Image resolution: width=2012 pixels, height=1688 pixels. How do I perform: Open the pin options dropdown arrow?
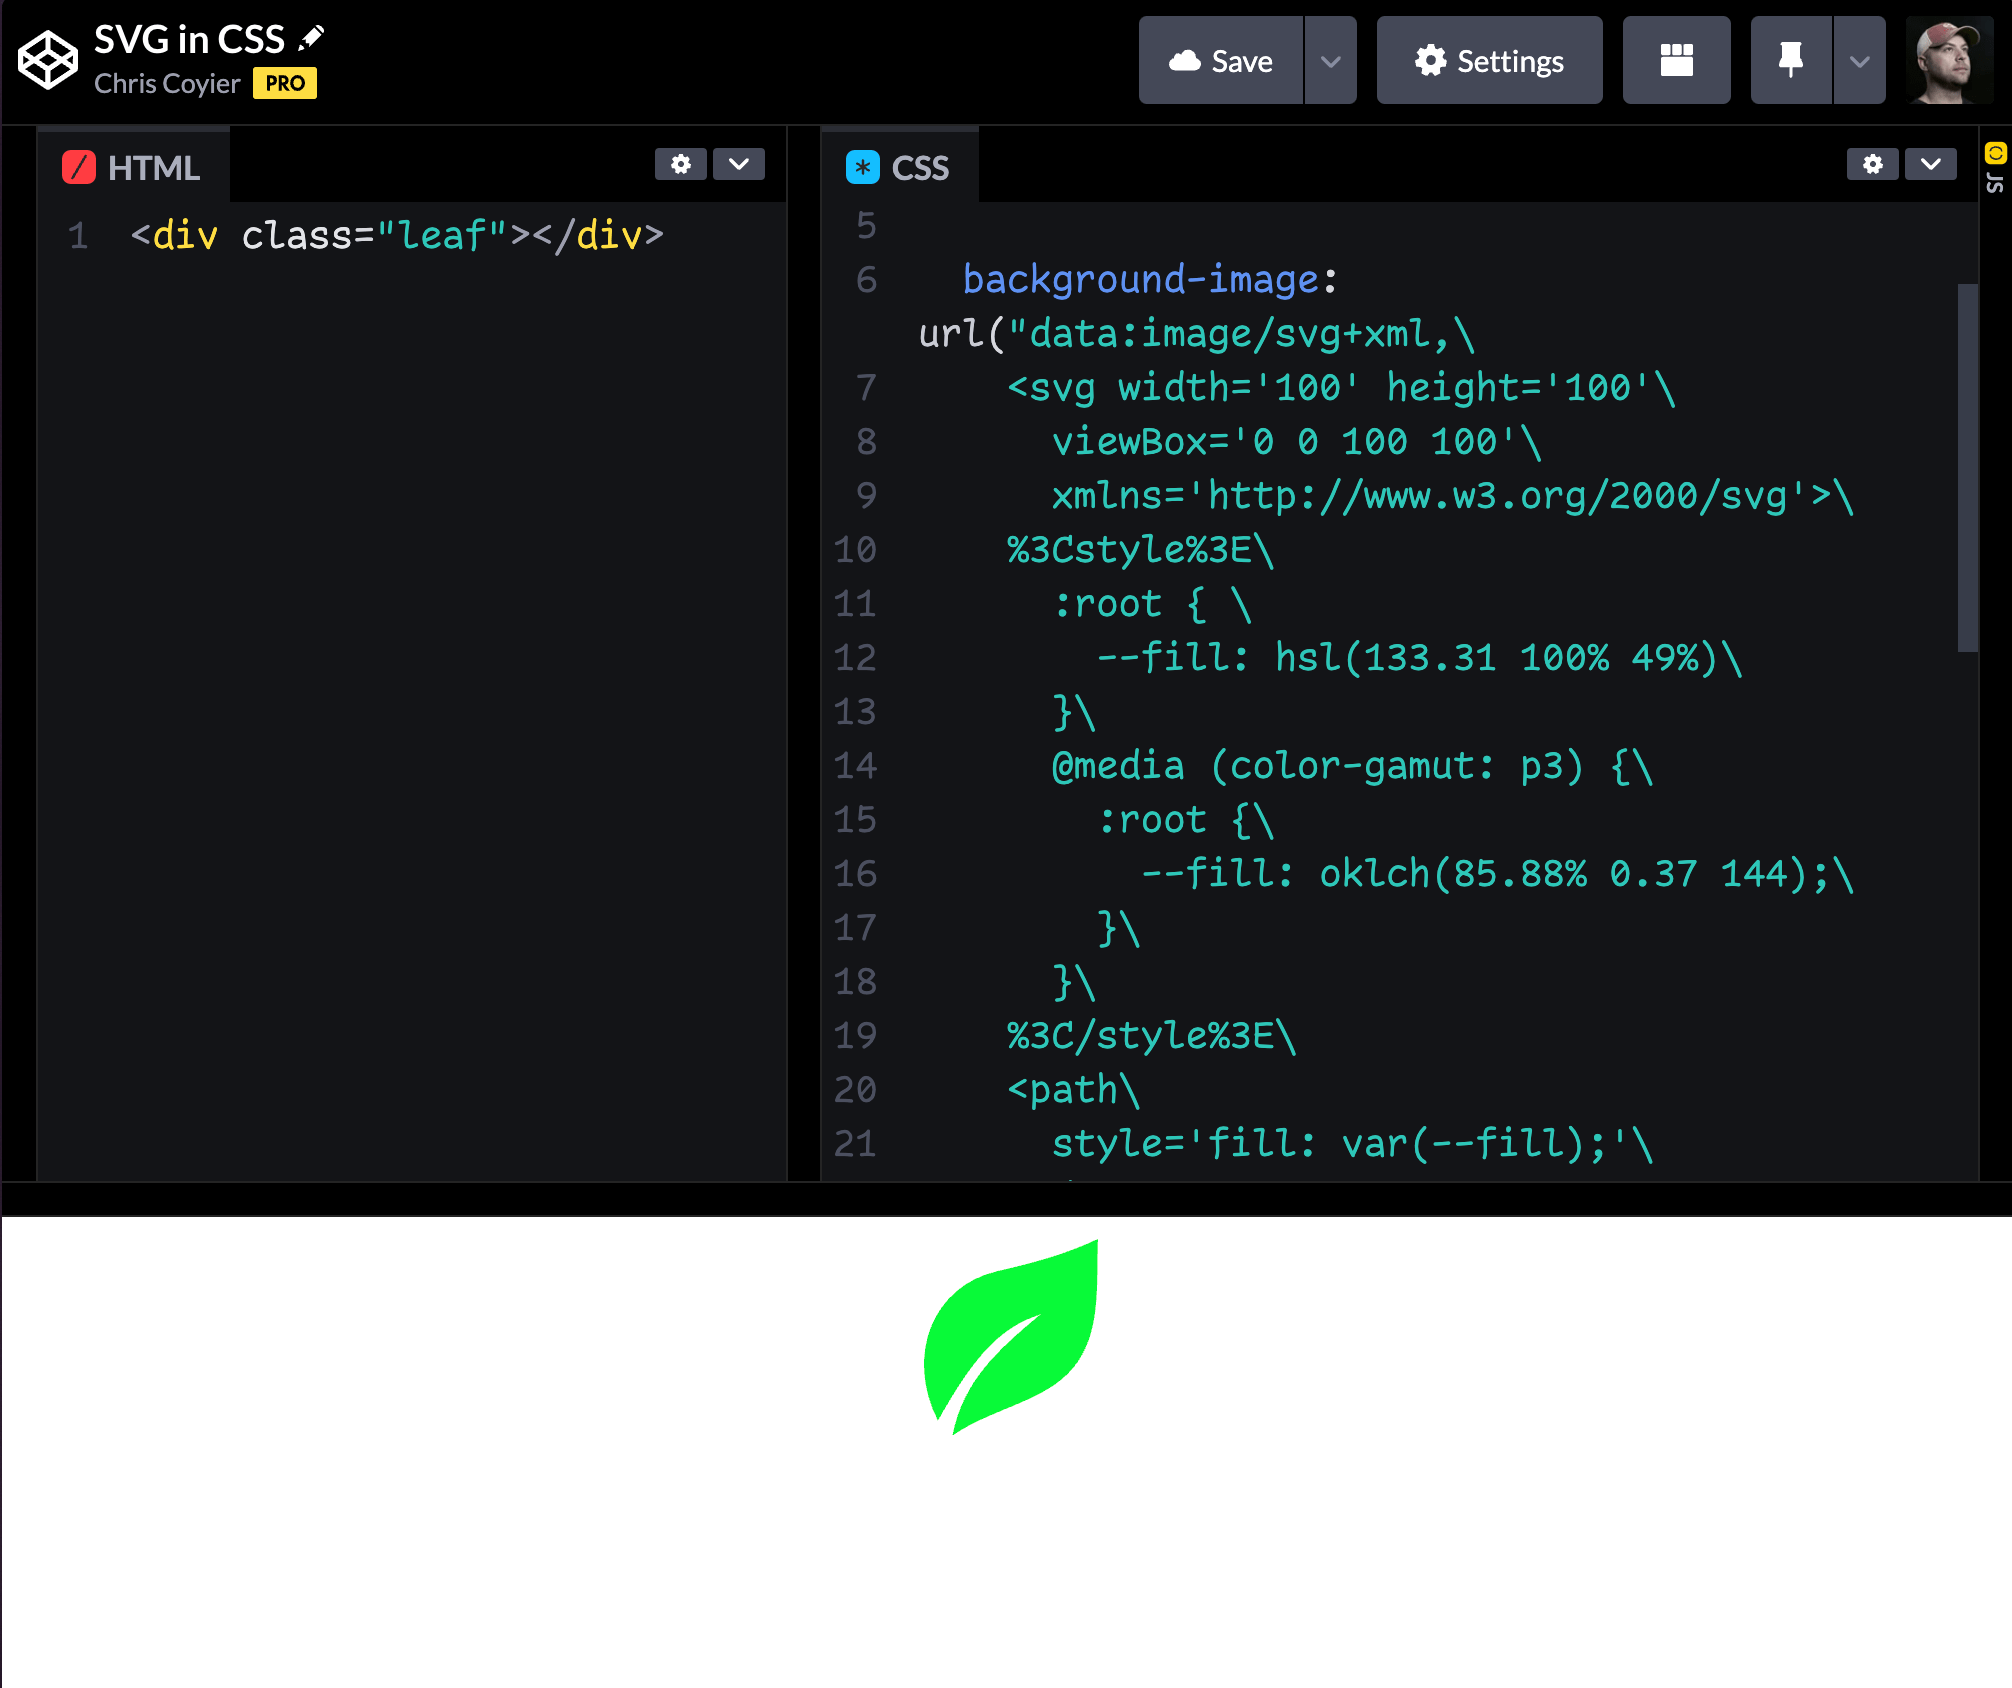pos(1859,61)
